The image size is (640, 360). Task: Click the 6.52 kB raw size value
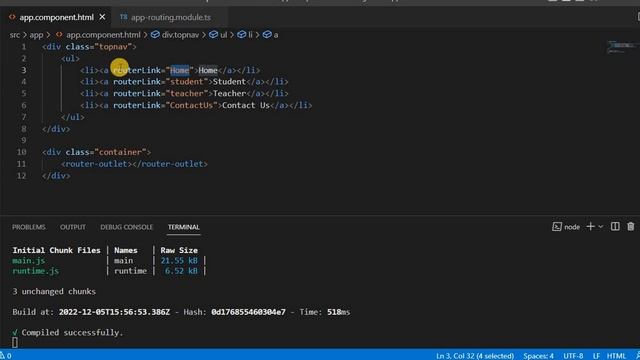(181, 271)
